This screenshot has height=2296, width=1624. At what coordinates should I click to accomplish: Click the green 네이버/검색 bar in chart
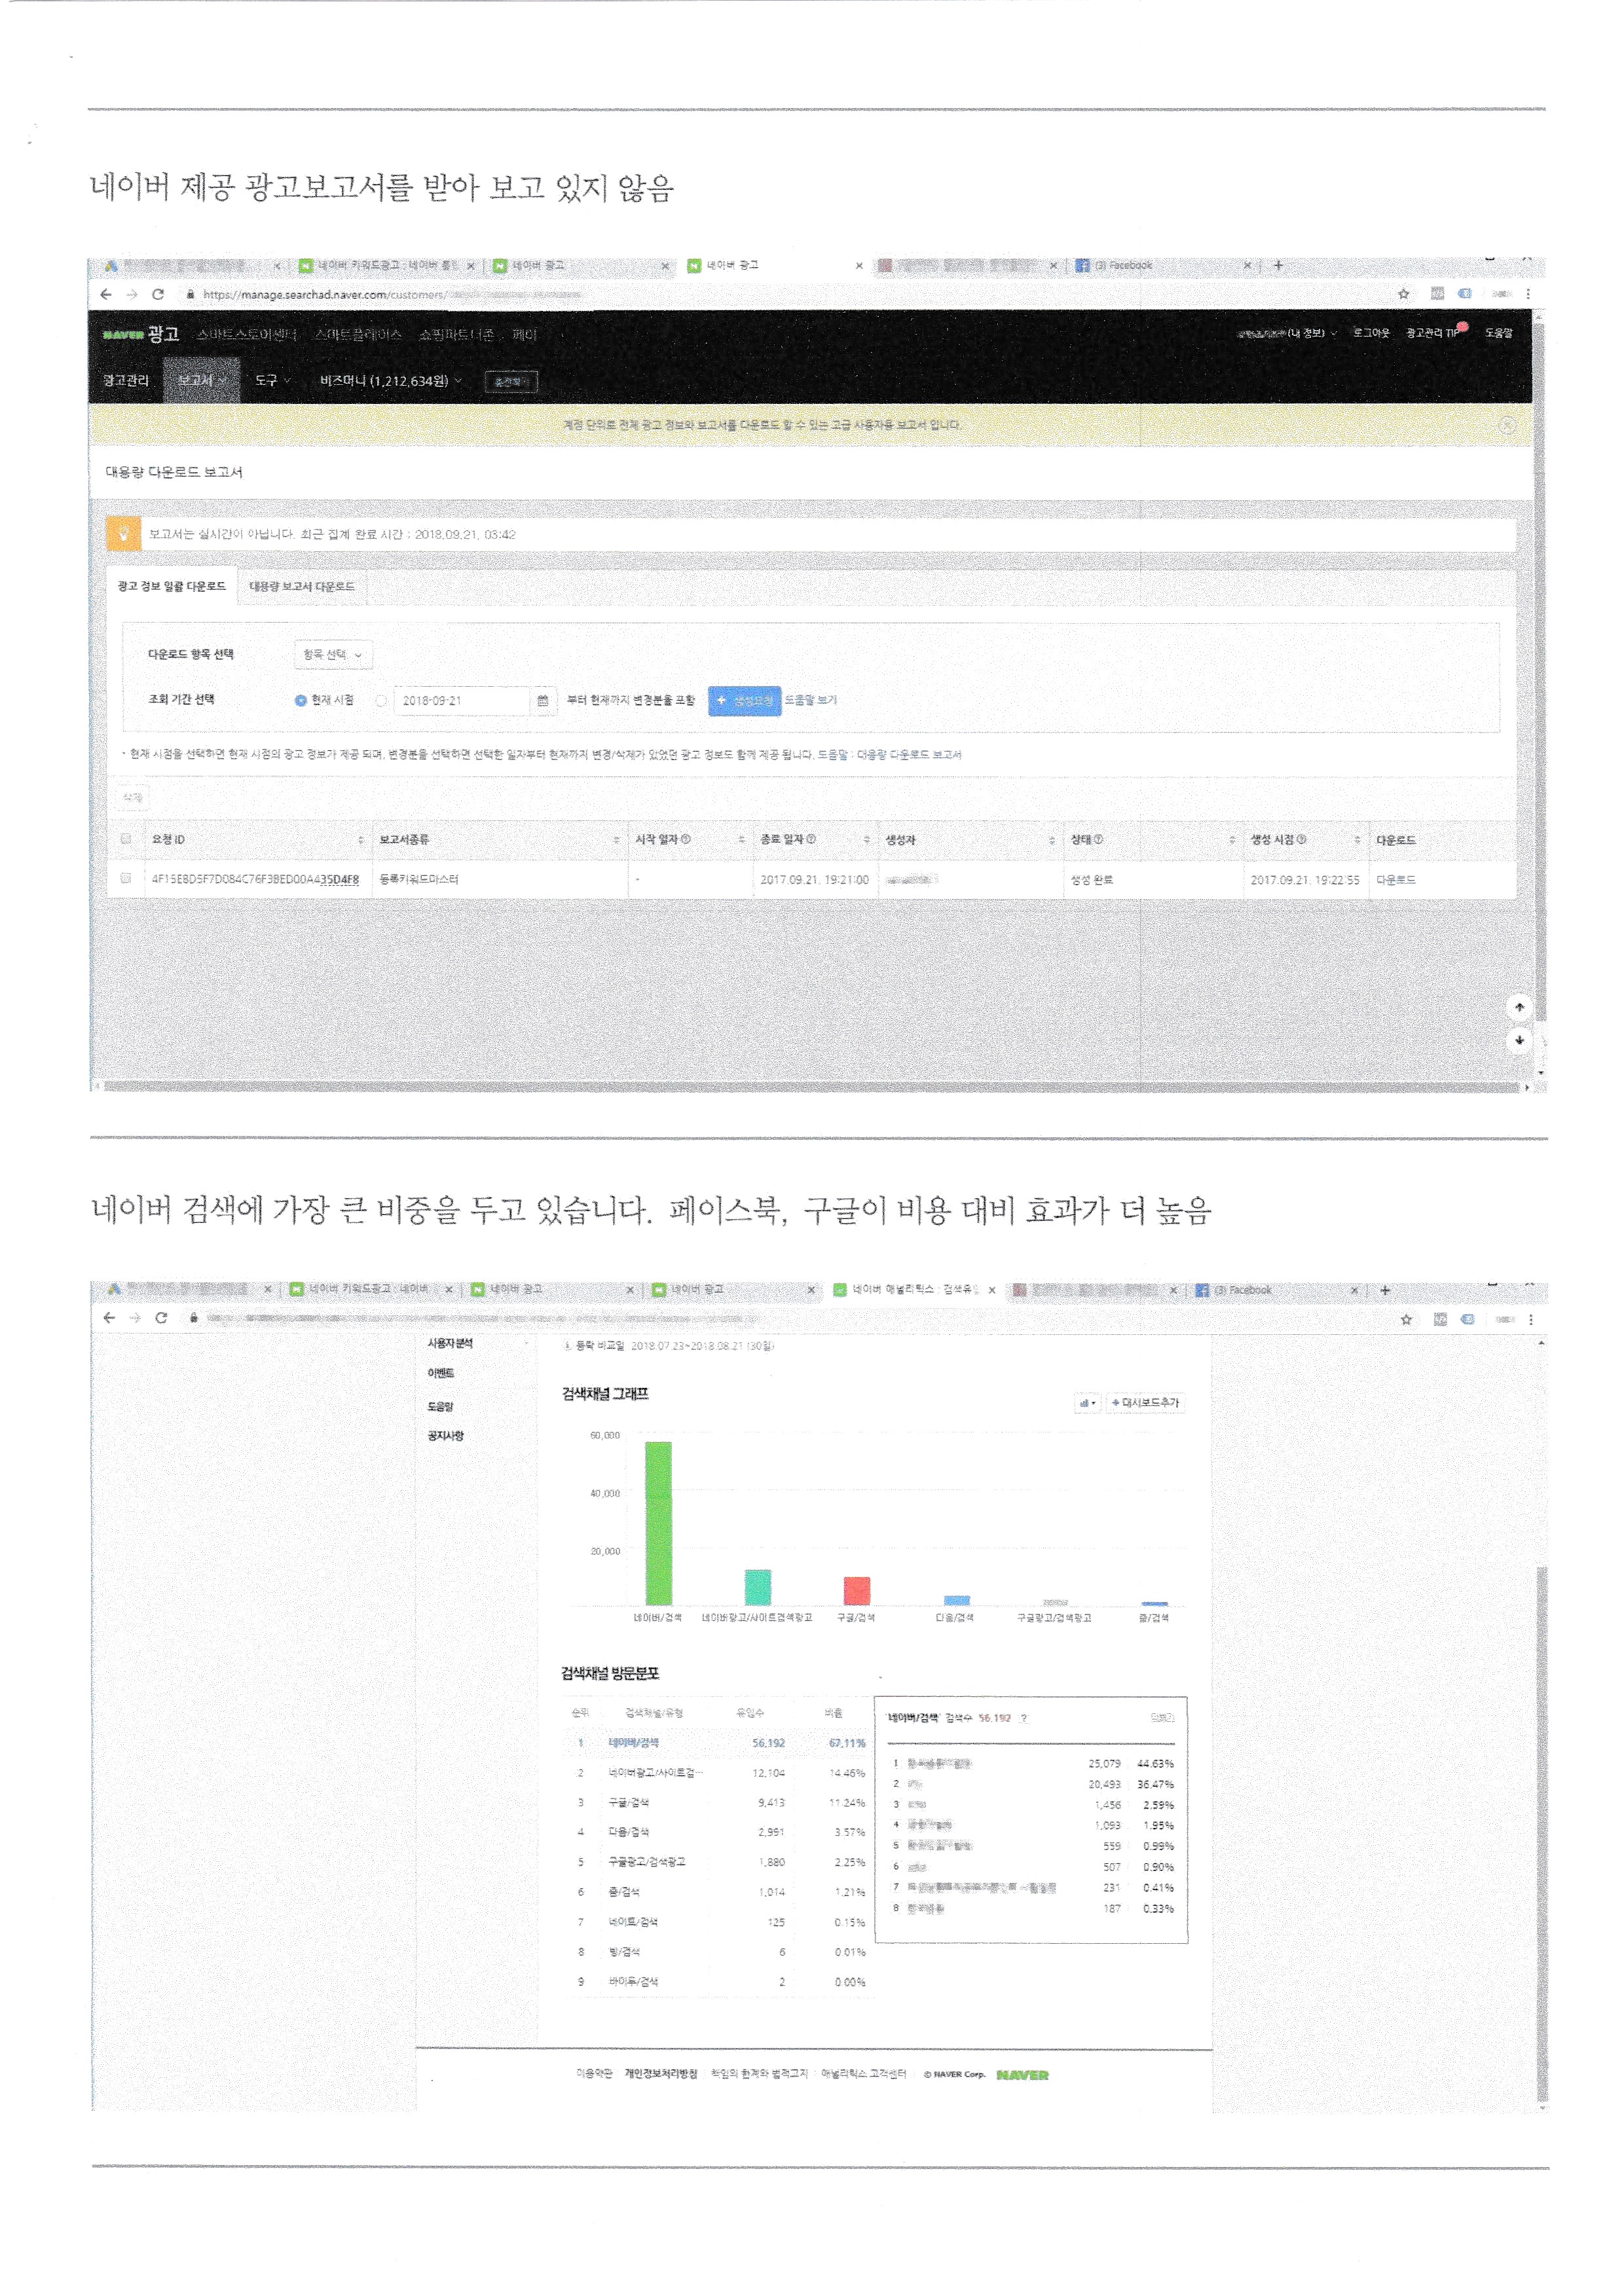658,1522
